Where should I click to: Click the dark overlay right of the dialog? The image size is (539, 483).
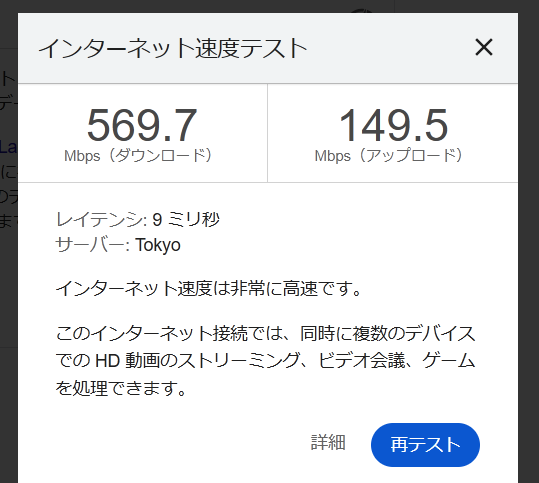coord(529,241)
